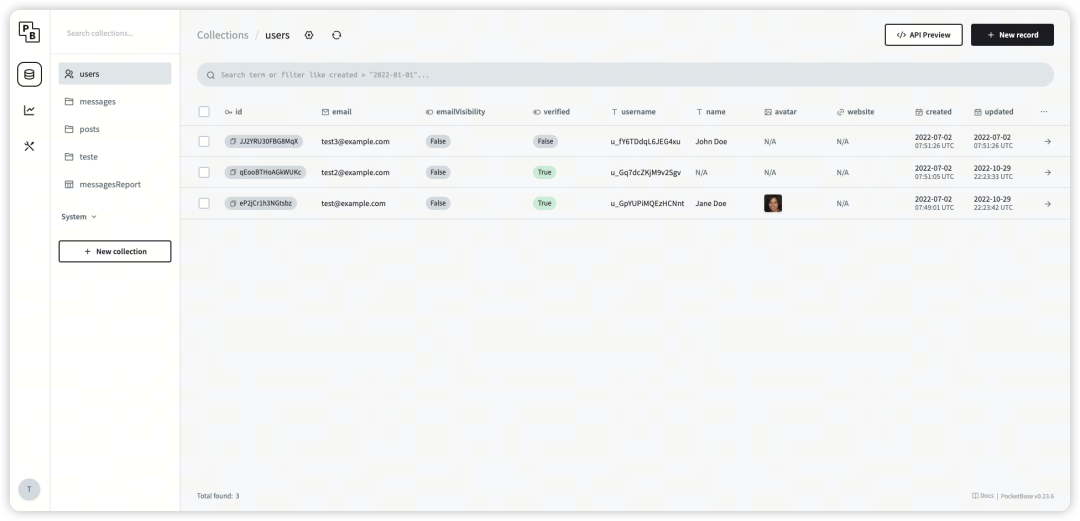Sort by the name column header

[710, 112]
